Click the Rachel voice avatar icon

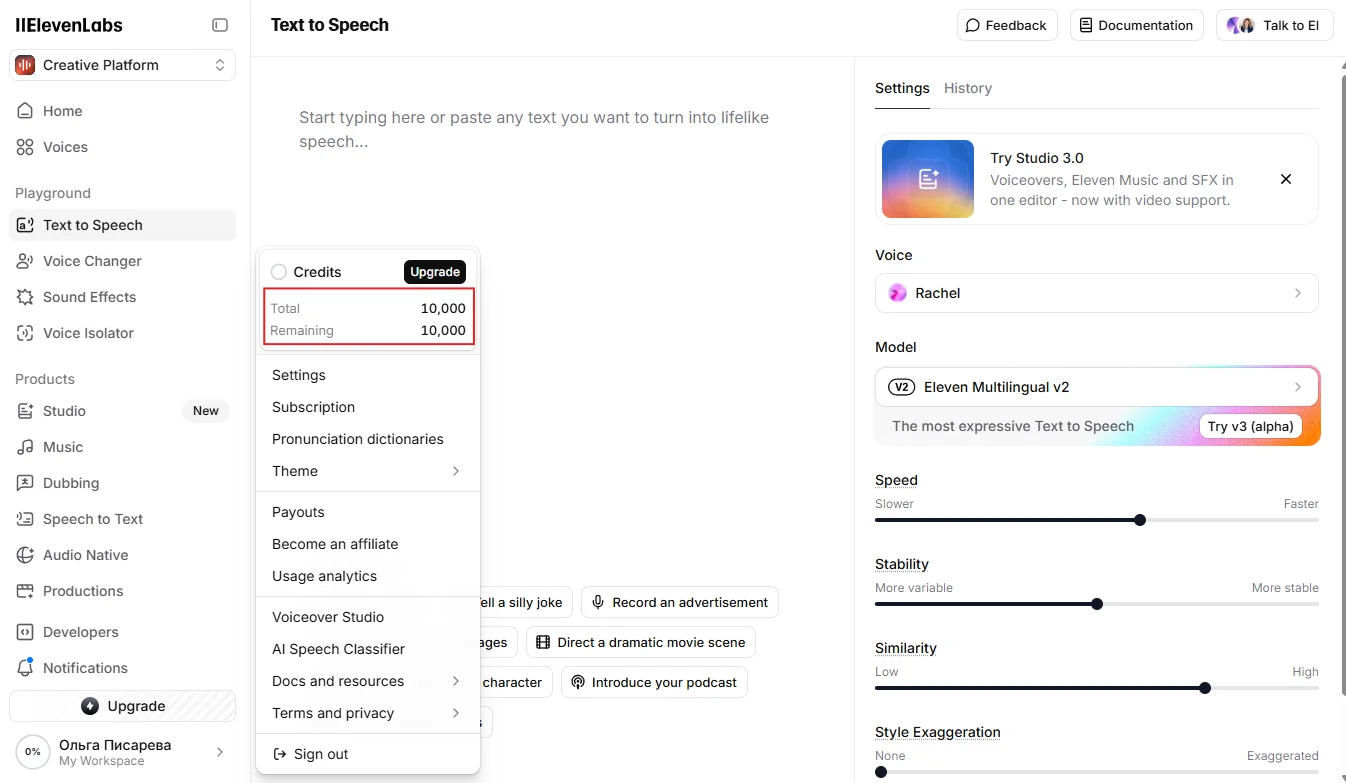coord(898,293)
